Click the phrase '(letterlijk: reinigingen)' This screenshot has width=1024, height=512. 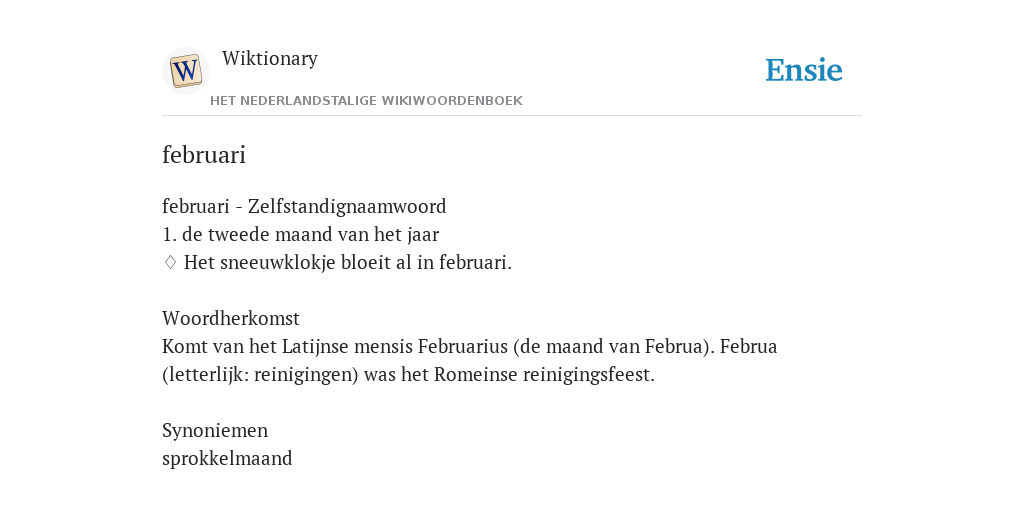(261, 375)
